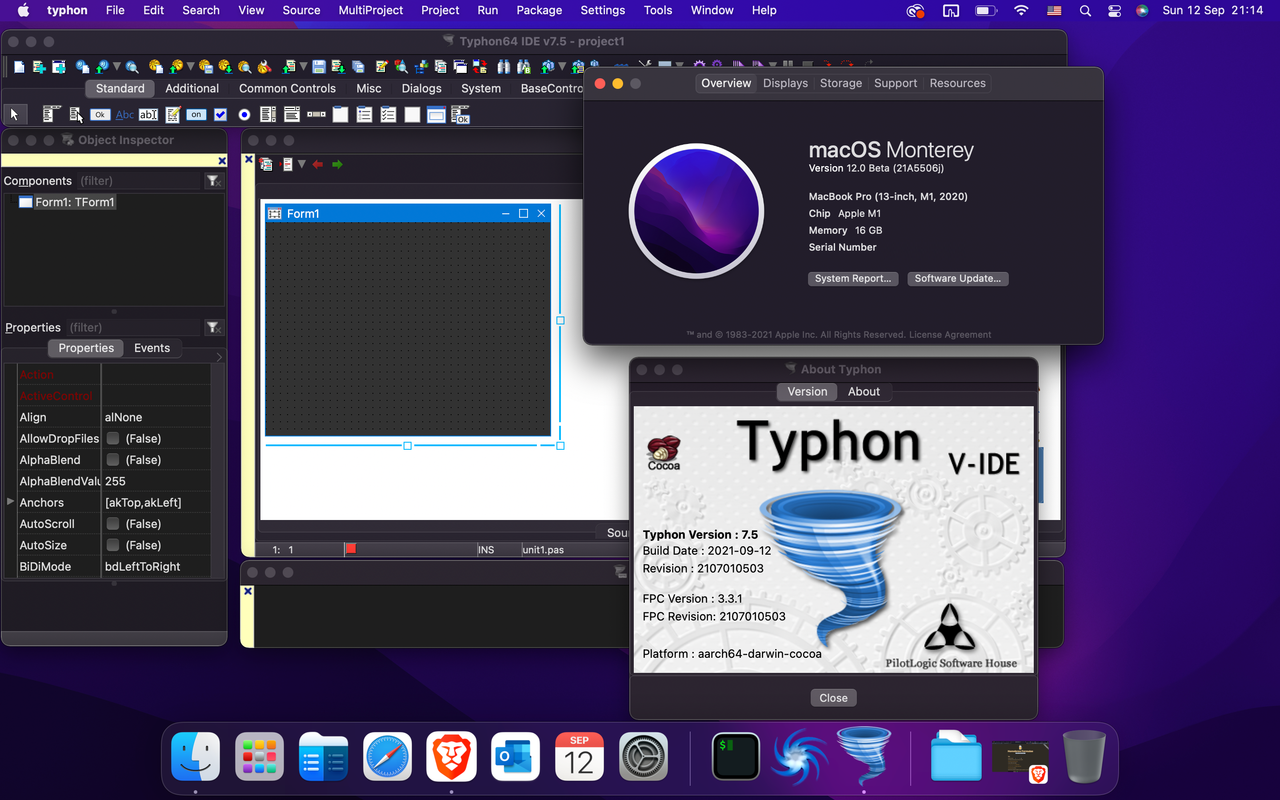Open Brave browser from the Dock

tap(451, 756)
